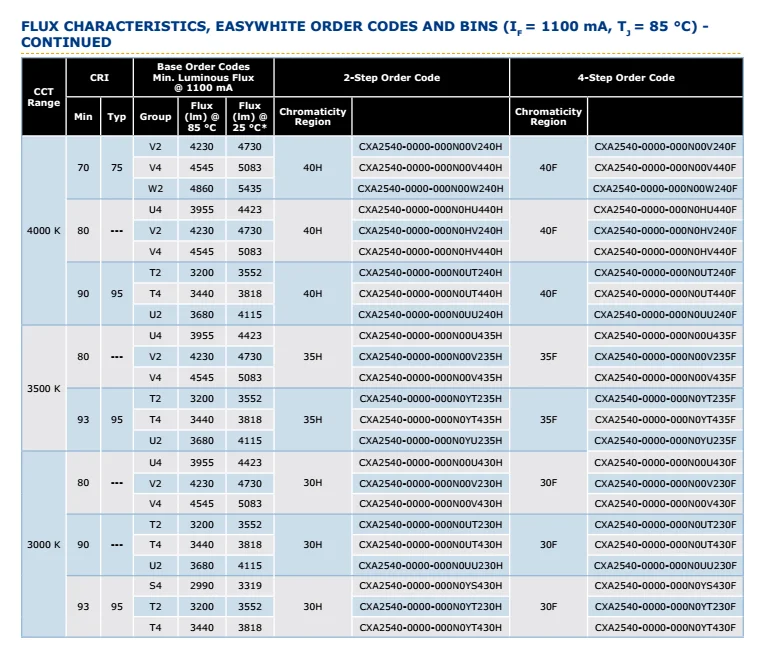Click 4-step code CXA2540-0000-000N0YU235F
Viewport: 762px width, 655px height.
coord(665,441)
